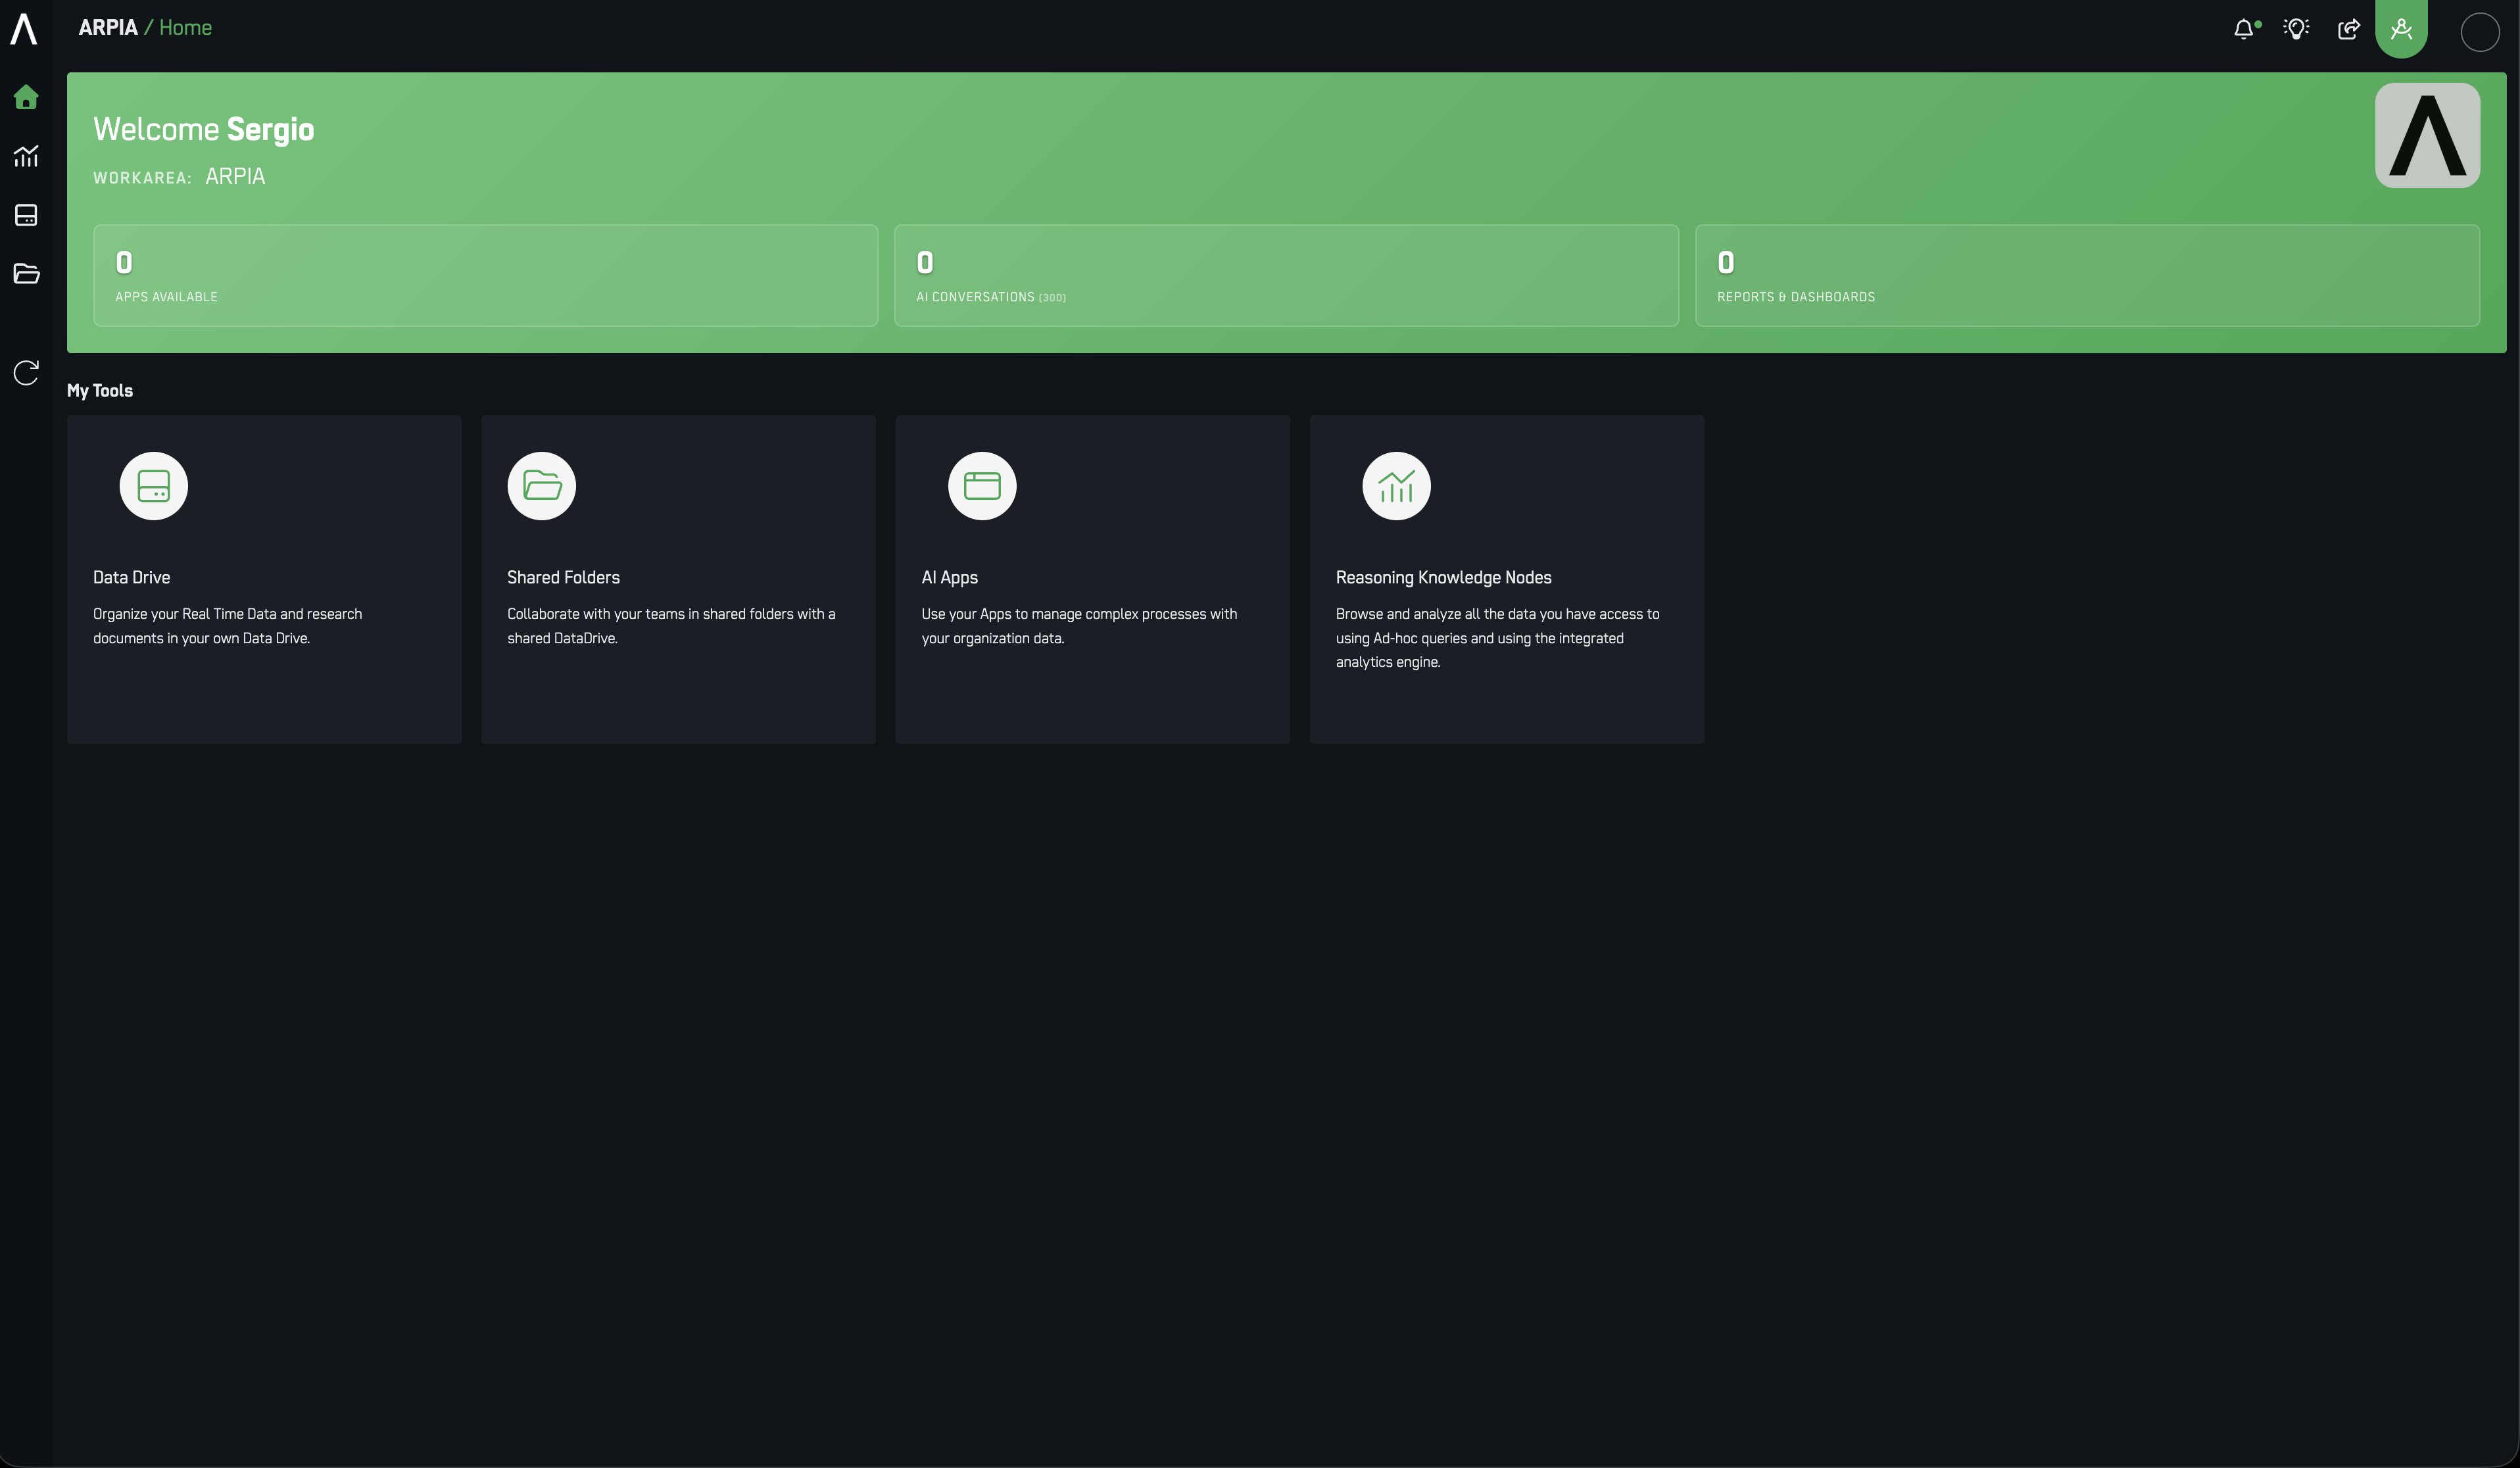The height and width of the screenshot is (1468, 2520).
Task: Open the analytics chart sidebar icon
Action: tap(26, 156)
